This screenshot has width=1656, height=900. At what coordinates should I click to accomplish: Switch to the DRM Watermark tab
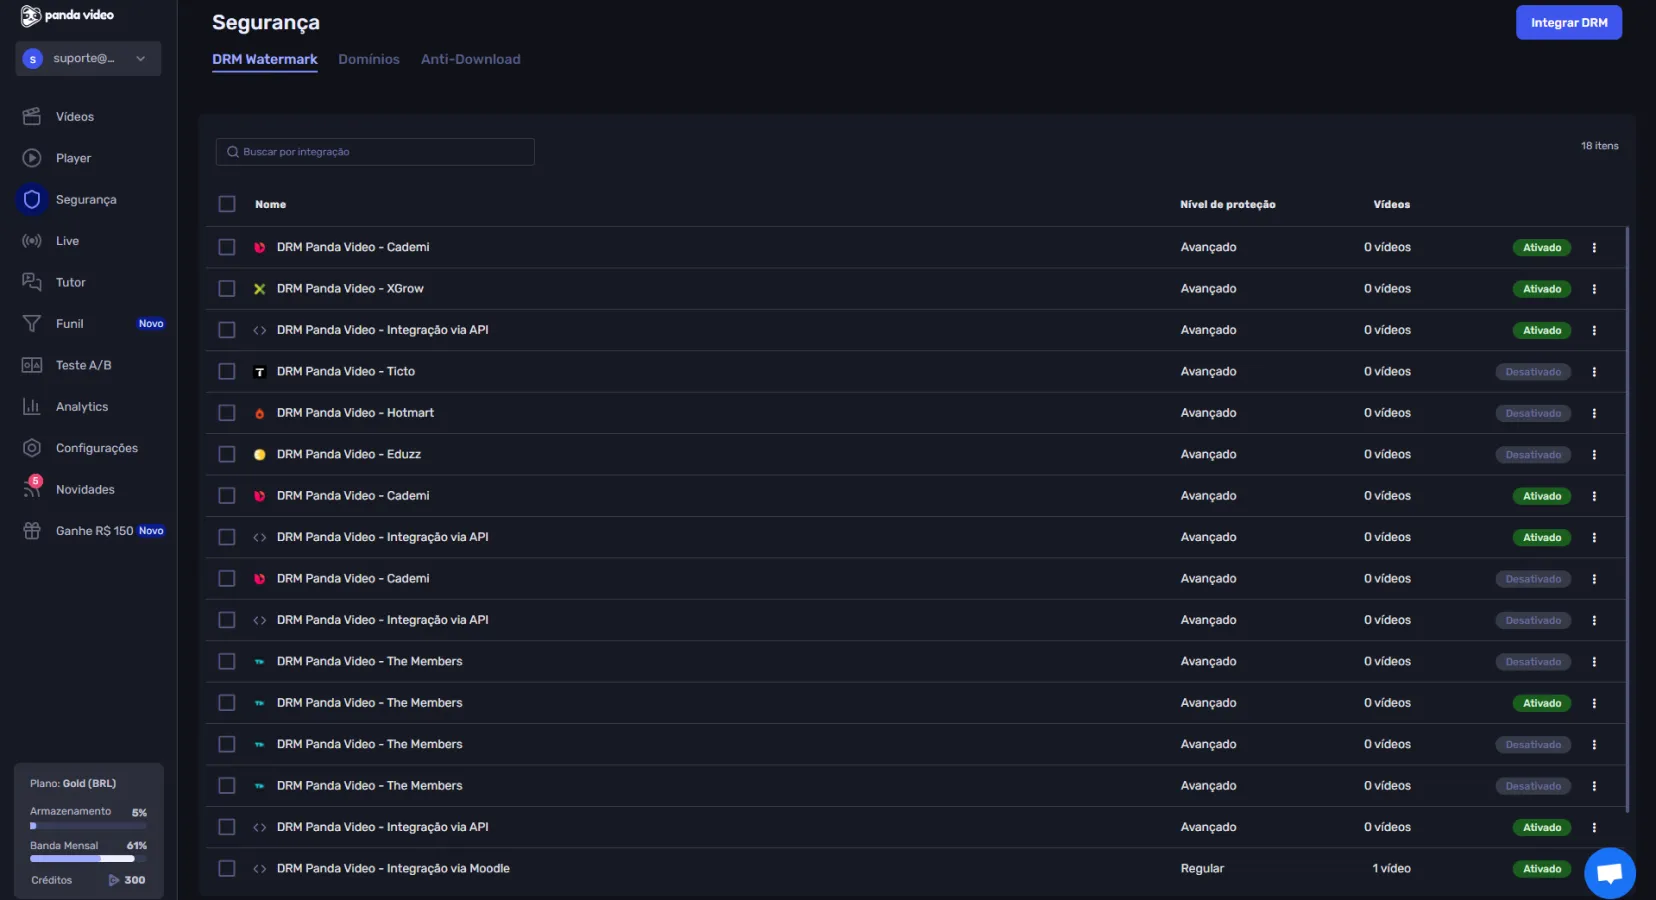pyautogui.click(x=265, y=60)
